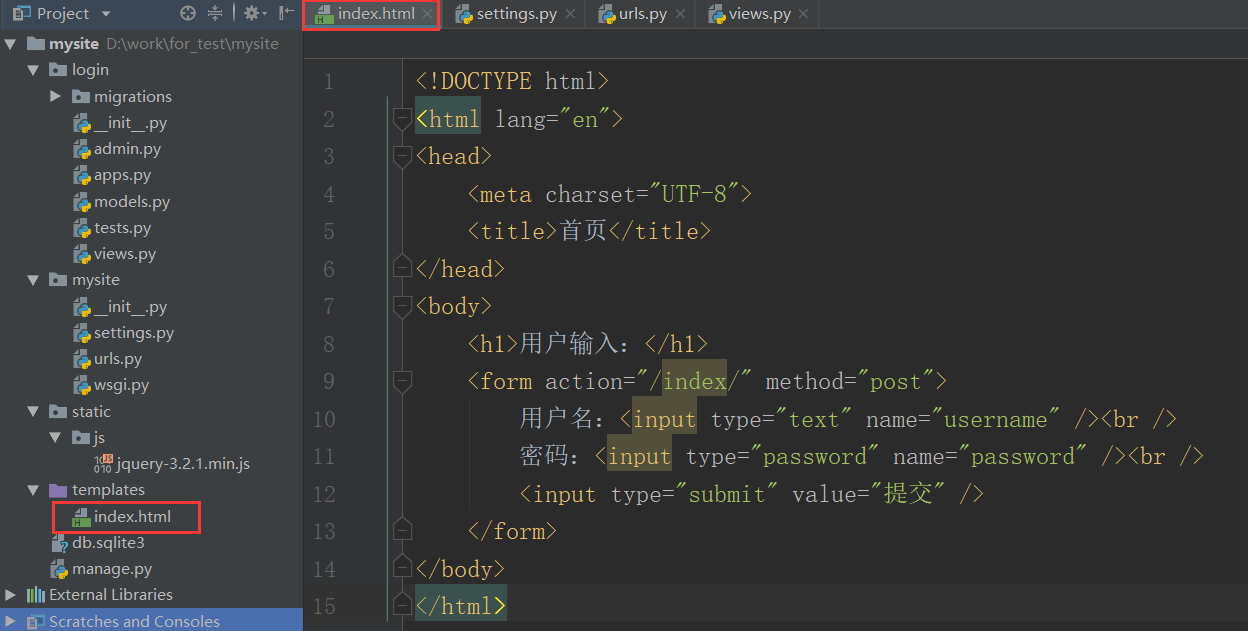Close the index.html editor tab

pos(427,14)
